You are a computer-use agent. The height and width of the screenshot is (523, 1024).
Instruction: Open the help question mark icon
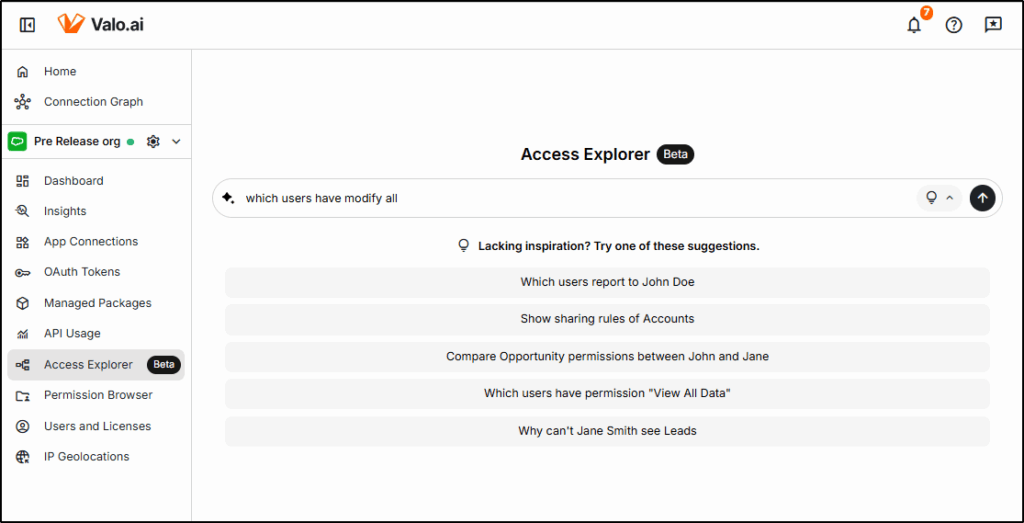pyautogui.click(x=954, y=25)
